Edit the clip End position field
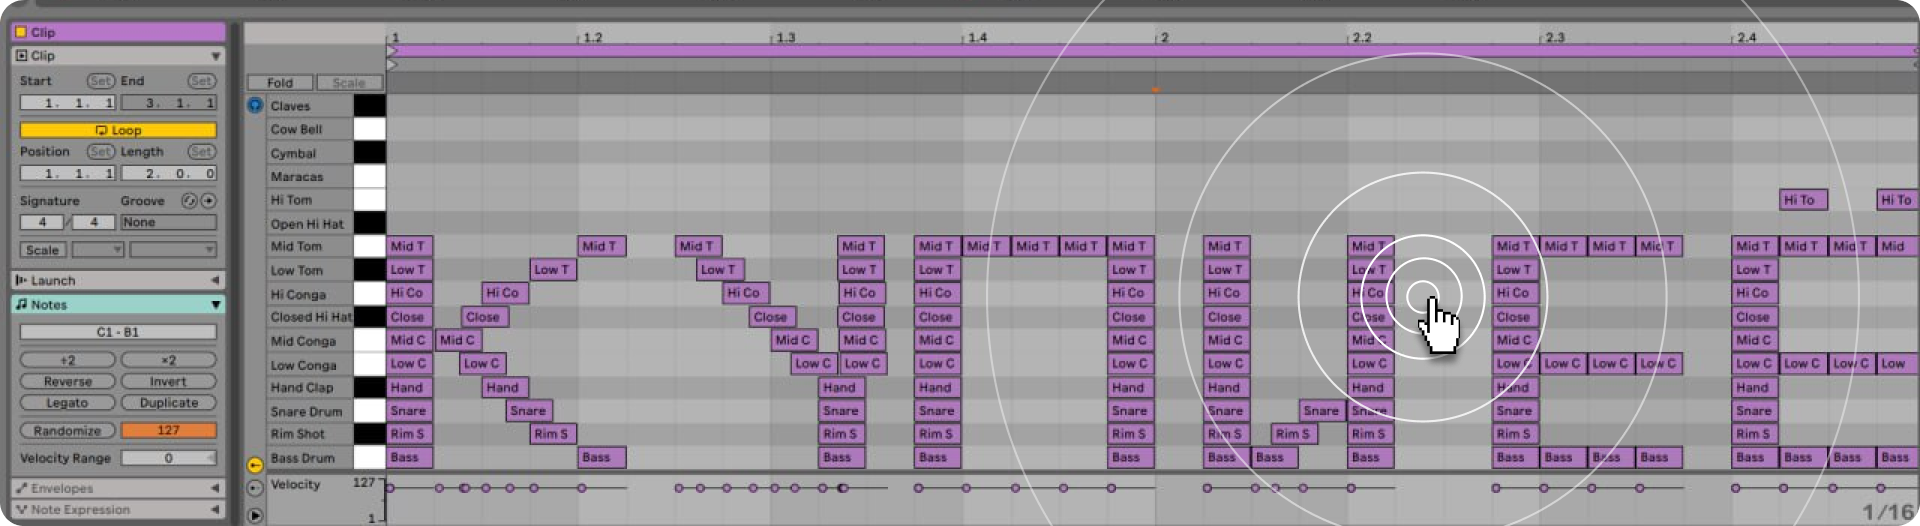Image resolution: width=1920 pixels, height=526 pixels. [169, 103]
